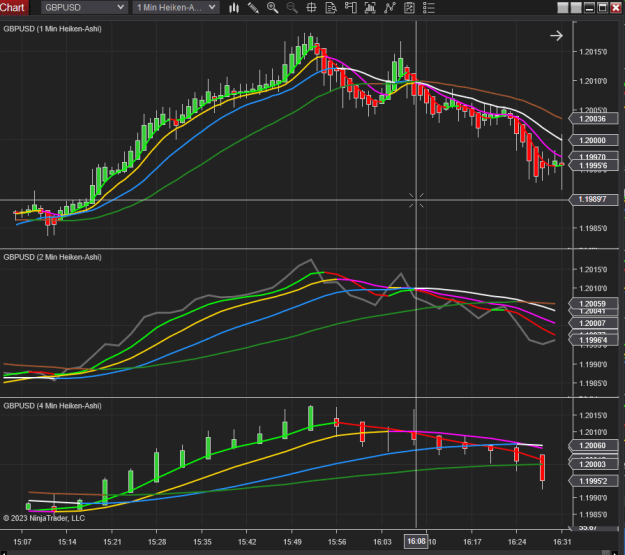Viewport: 625px width, 555px height.
Task: Click the GBPUSD (2 Min Heiken-Ashi) panel label
Action: (52, 257)
